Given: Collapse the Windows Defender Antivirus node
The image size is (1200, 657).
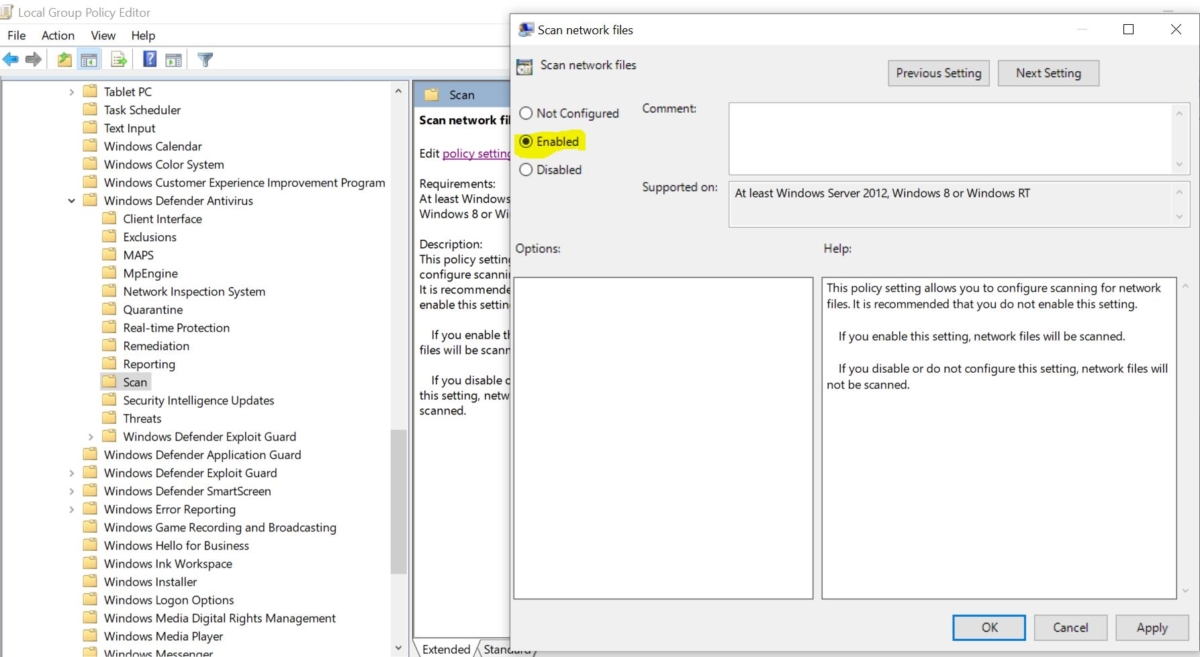Looking at the screenshot, I should (71, 200).
